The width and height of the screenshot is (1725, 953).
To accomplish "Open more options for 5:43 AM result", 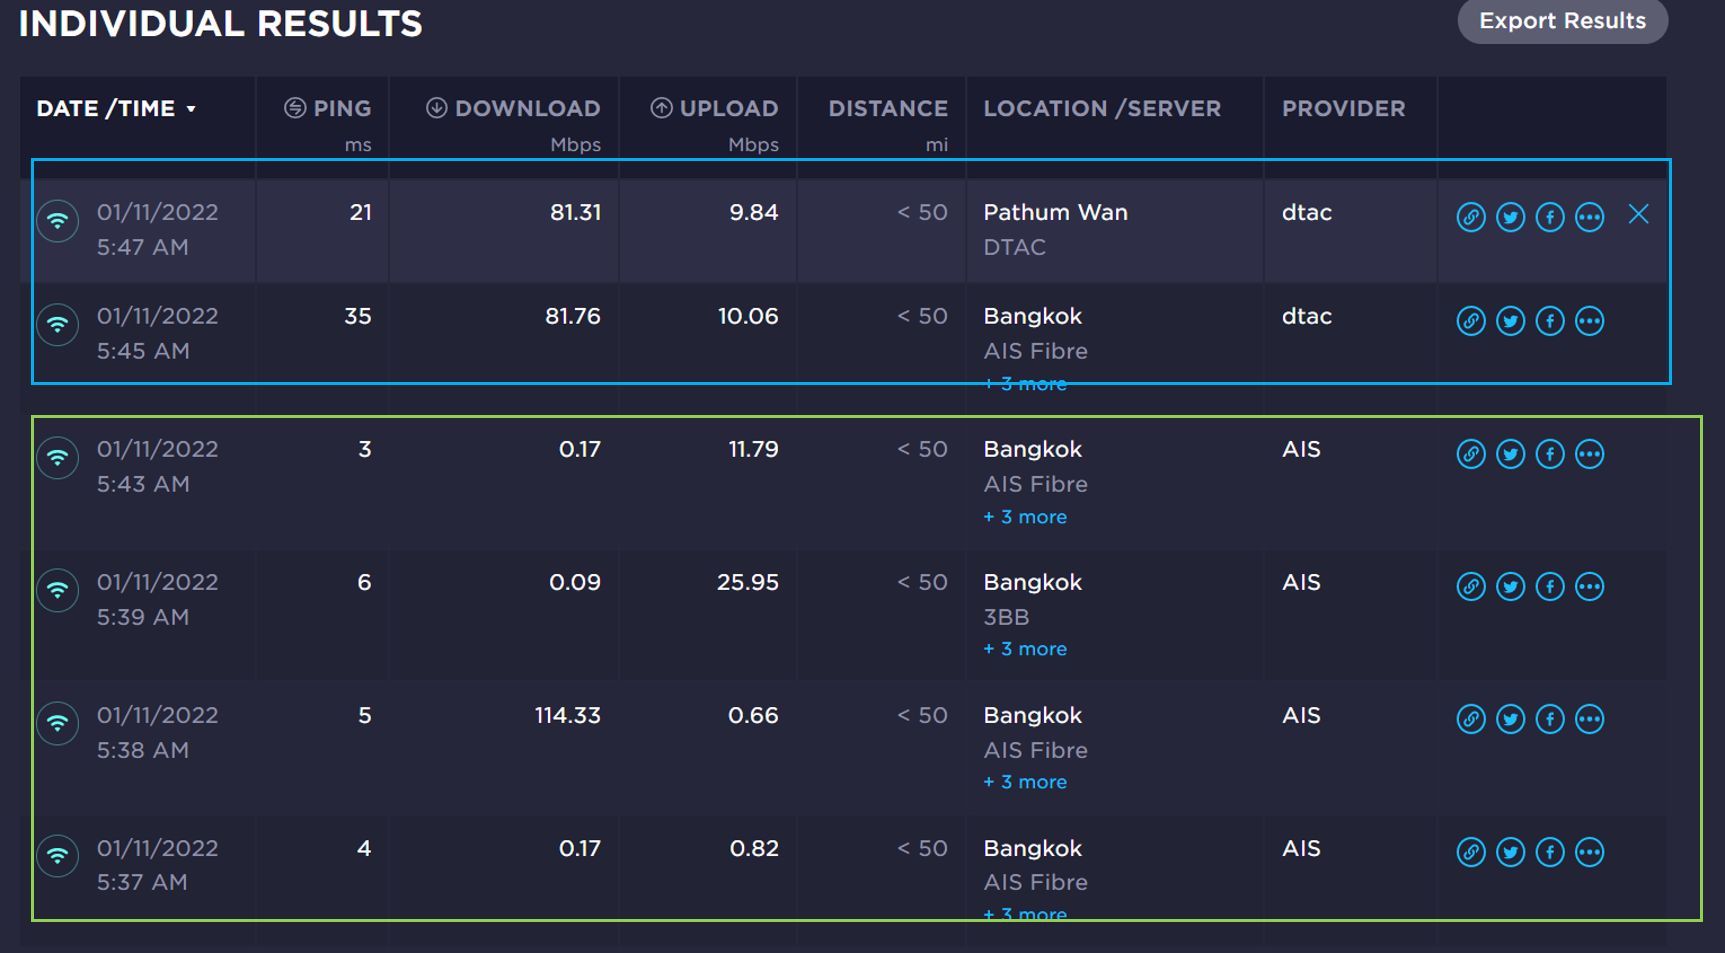I will (x=1589, y=454).
